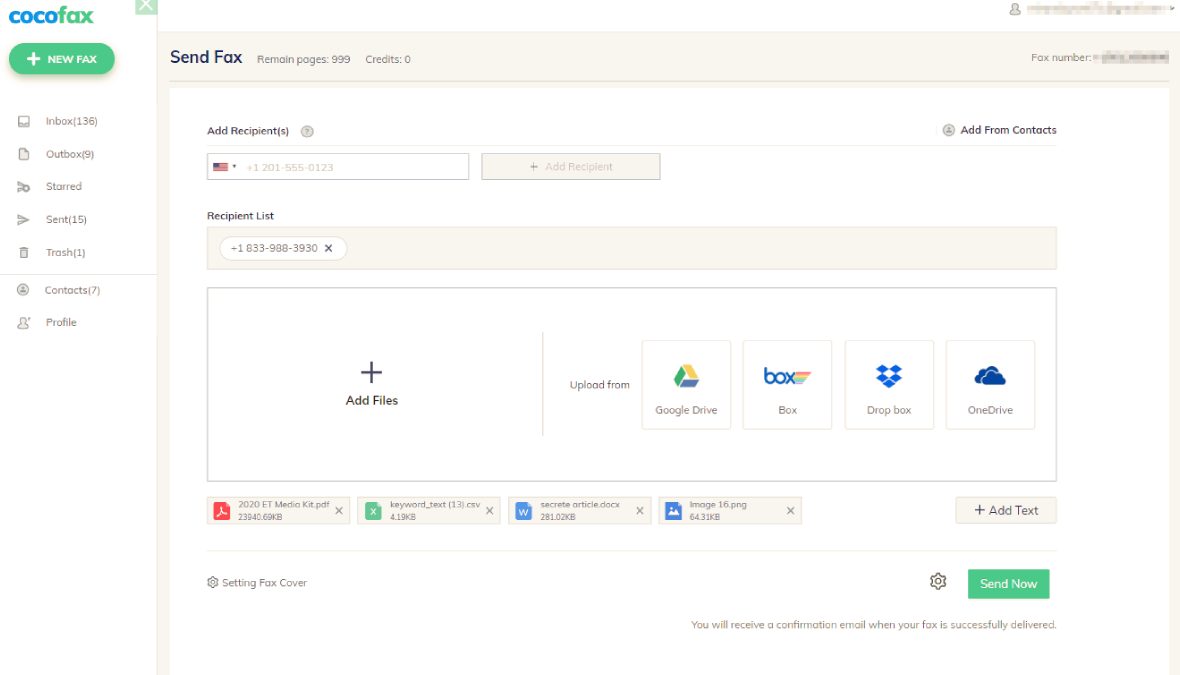Remove recipient +1 833-988-3930

point(328,248)
